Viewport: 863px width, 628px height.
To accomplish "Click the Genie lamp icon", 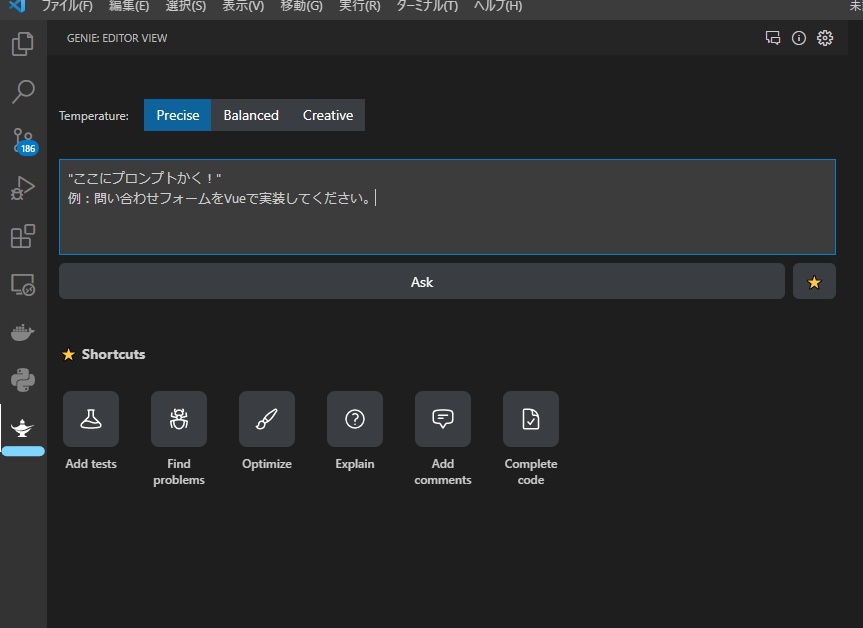I will pos(23,428).
